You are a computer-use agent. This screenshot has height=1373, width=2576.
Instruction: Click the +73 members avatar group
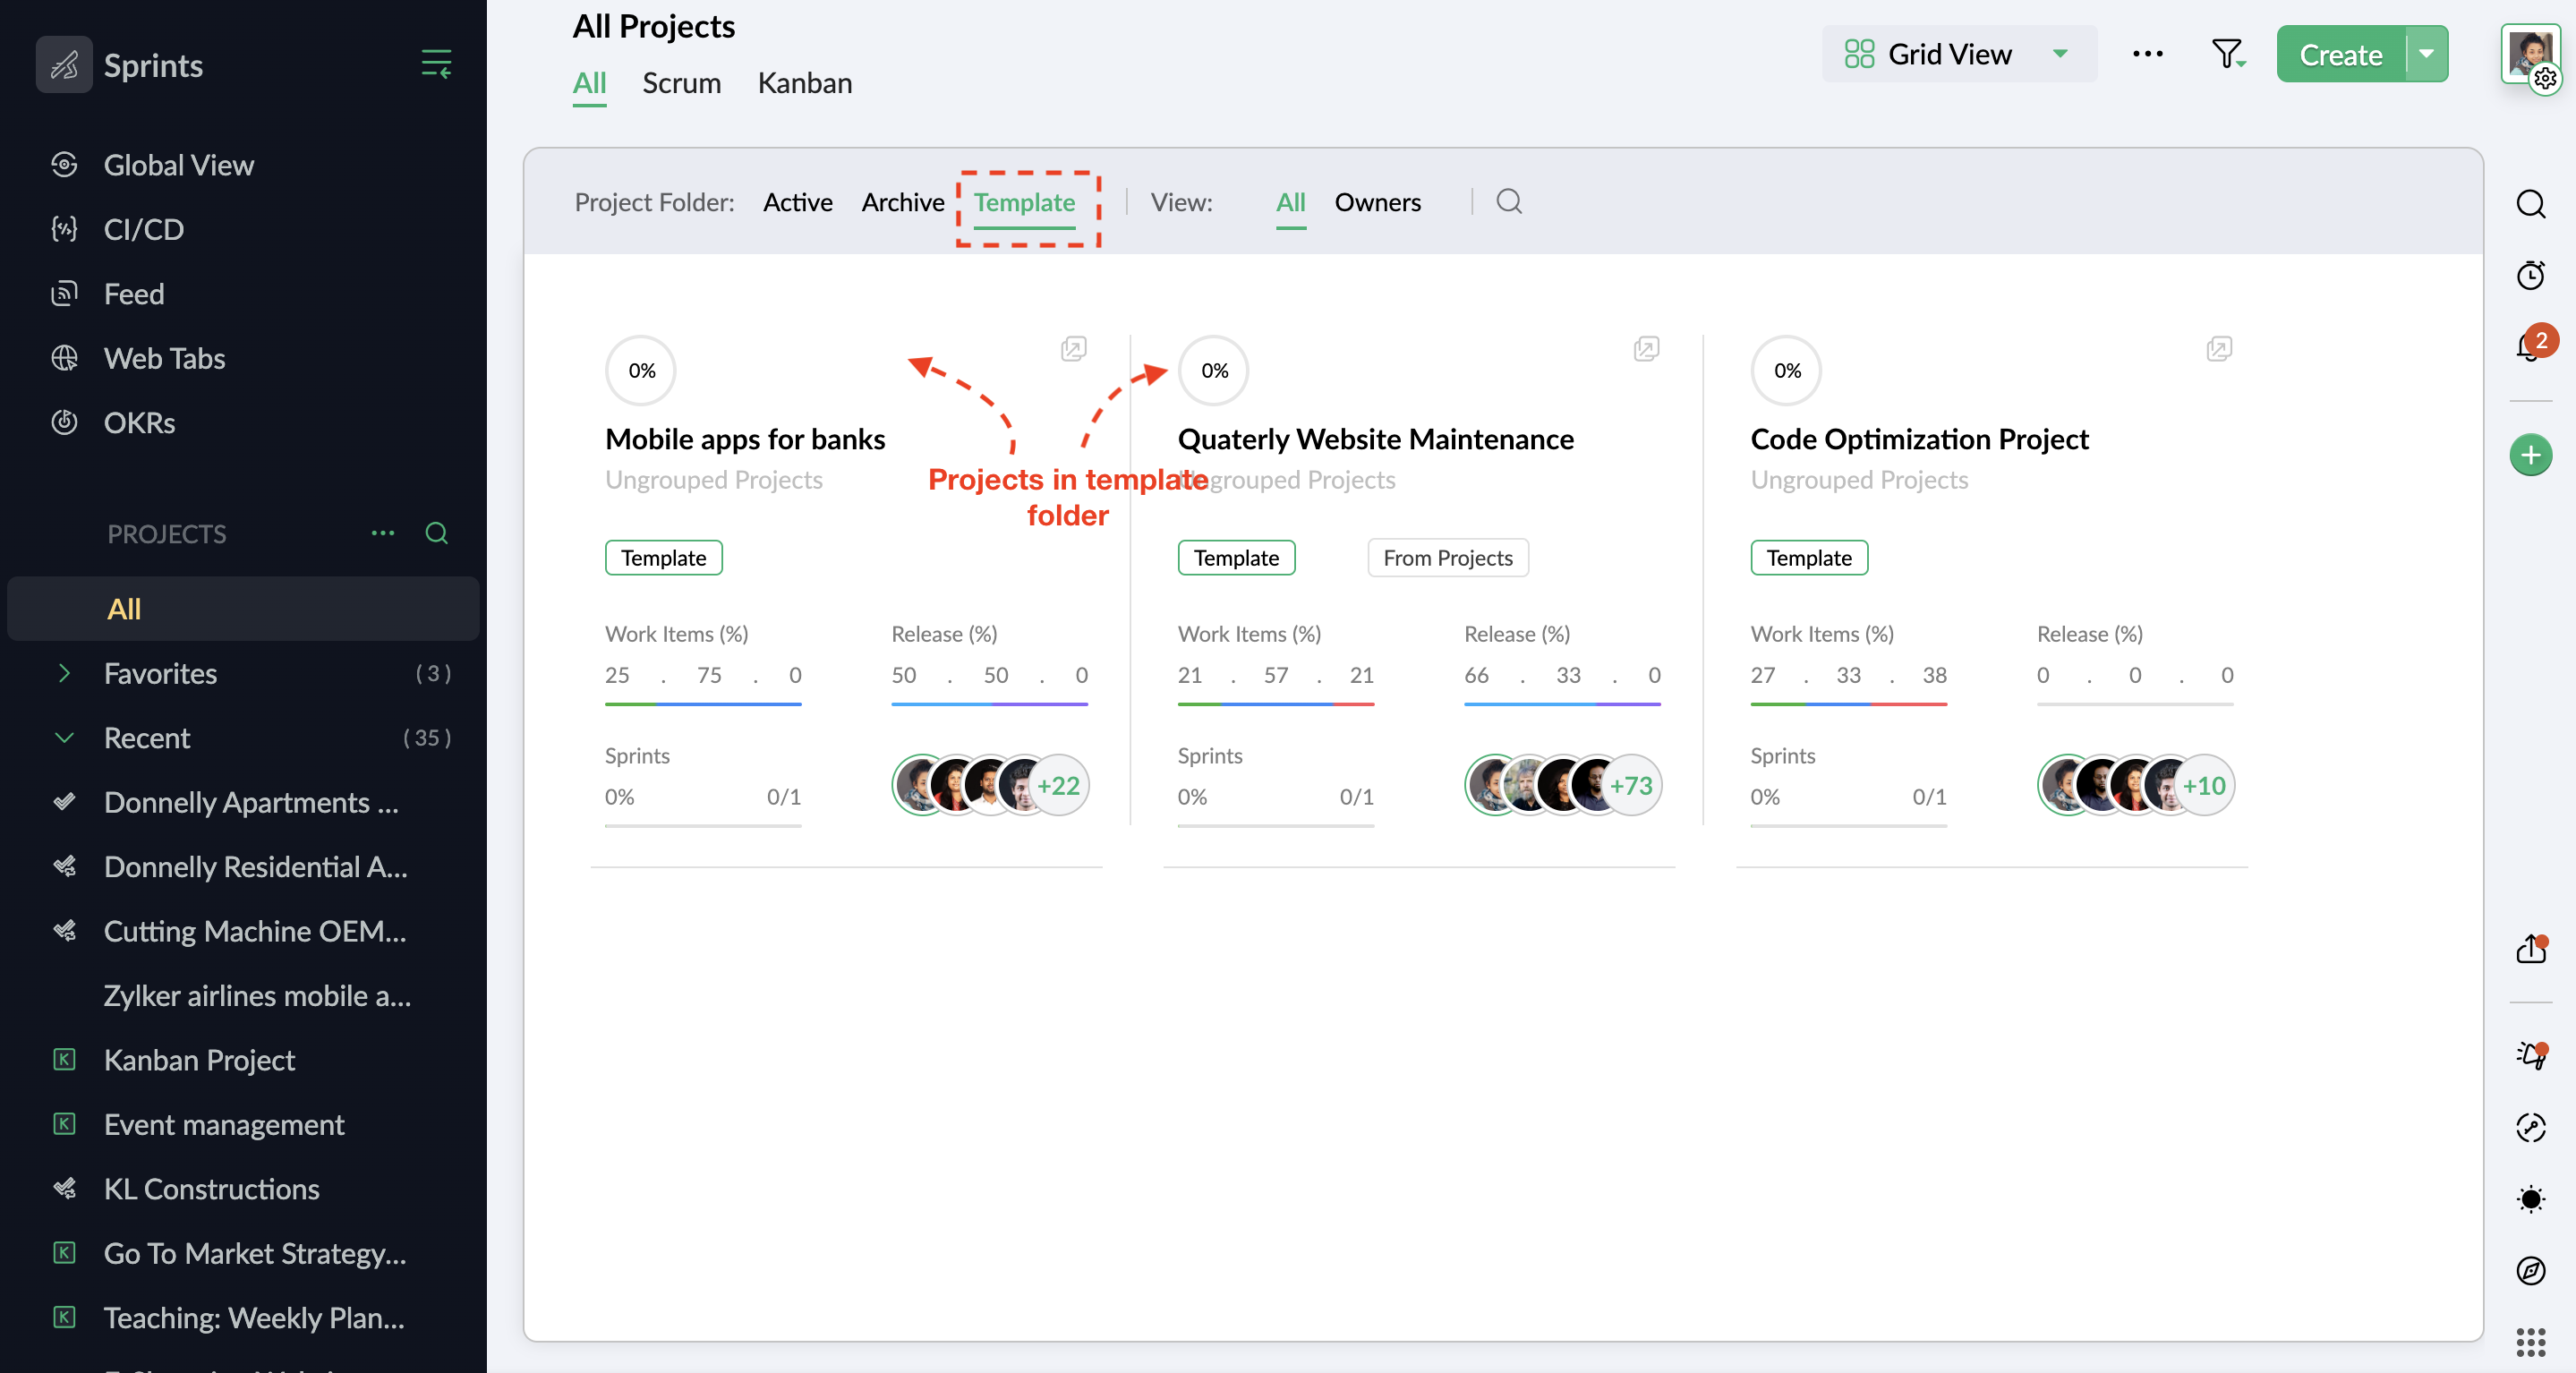coord(1630,786)
